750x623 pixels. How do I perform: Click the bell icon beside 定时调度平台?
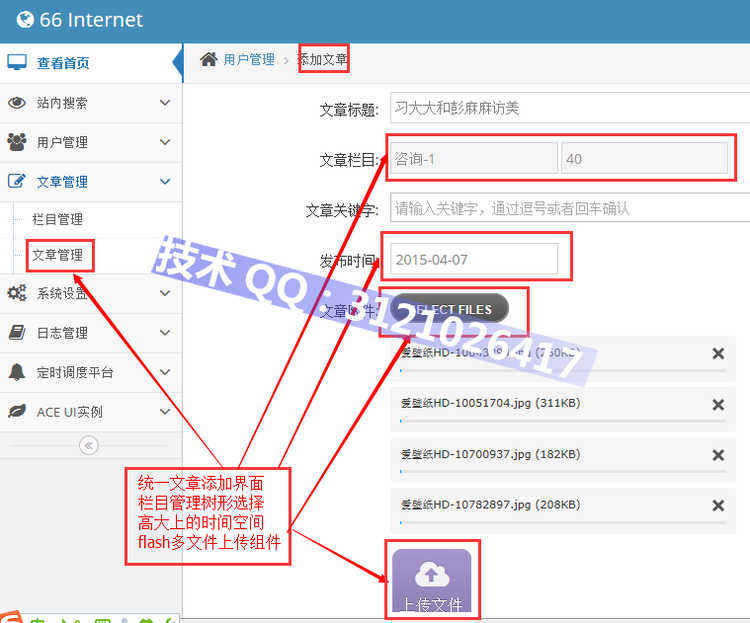coord(17,372)
